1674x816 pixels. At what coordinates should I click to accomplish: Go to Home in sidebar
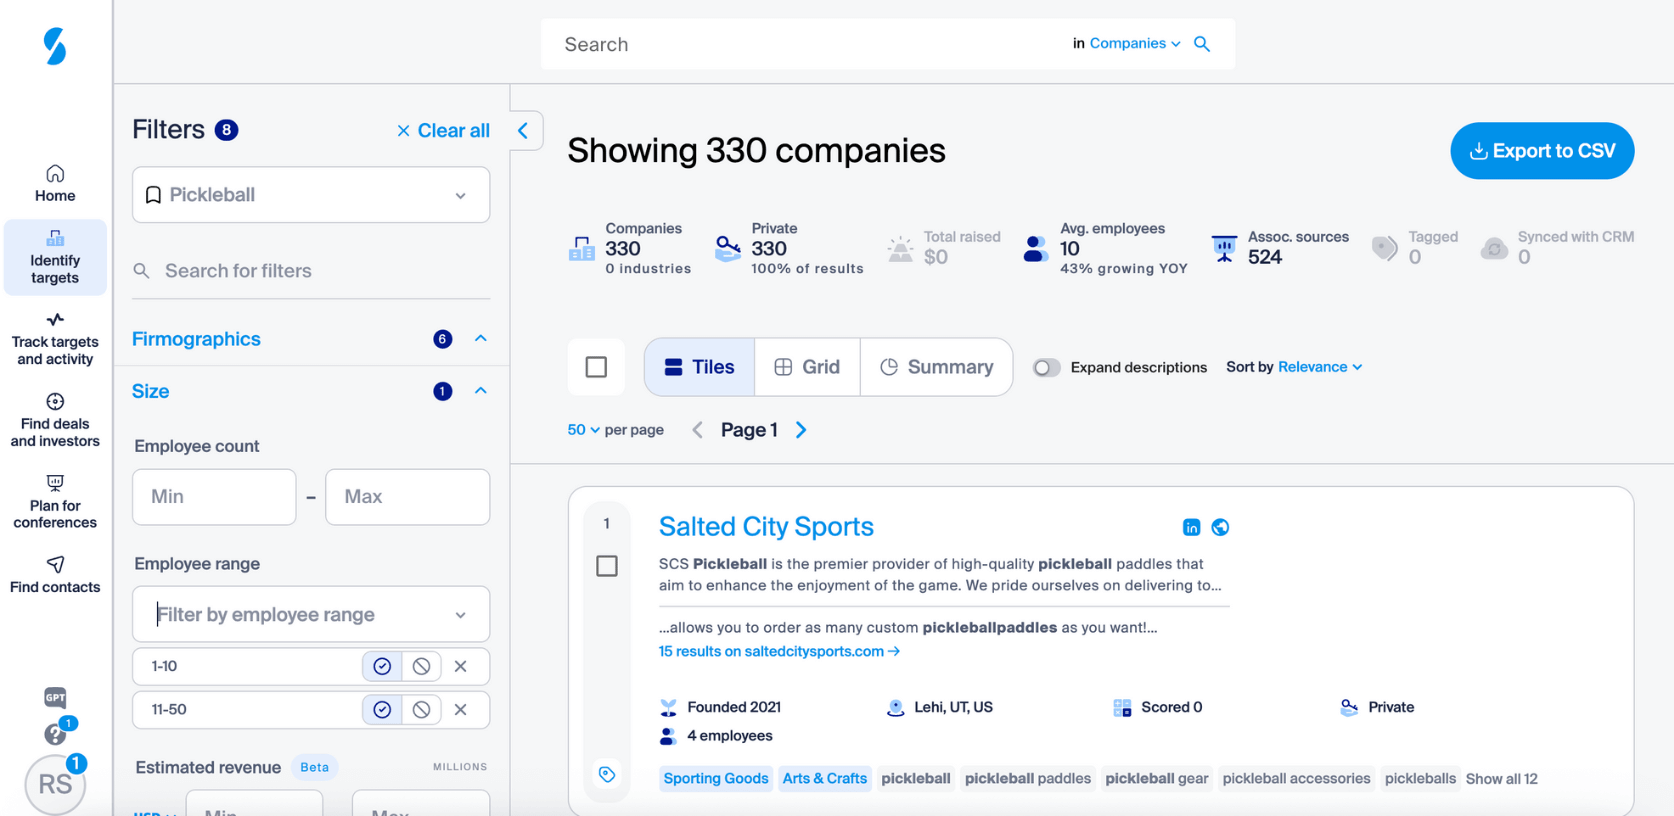(x=55, y=184)
